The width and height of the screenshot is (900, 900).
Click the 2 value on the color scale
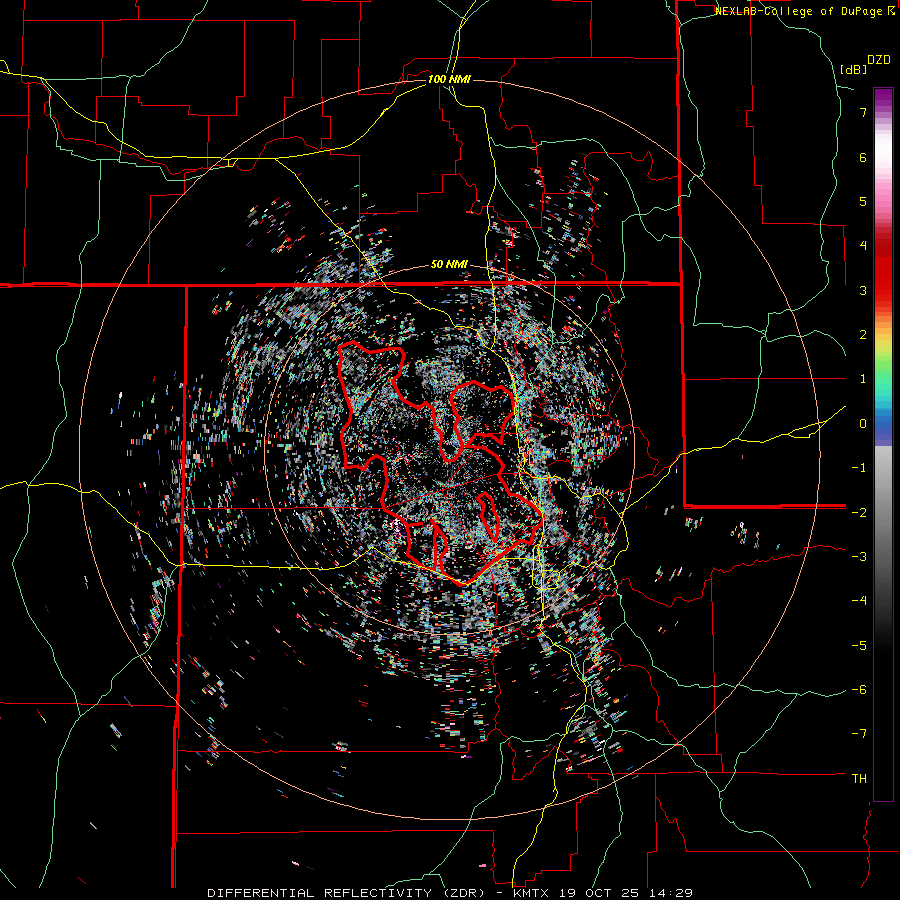point(863,335)
